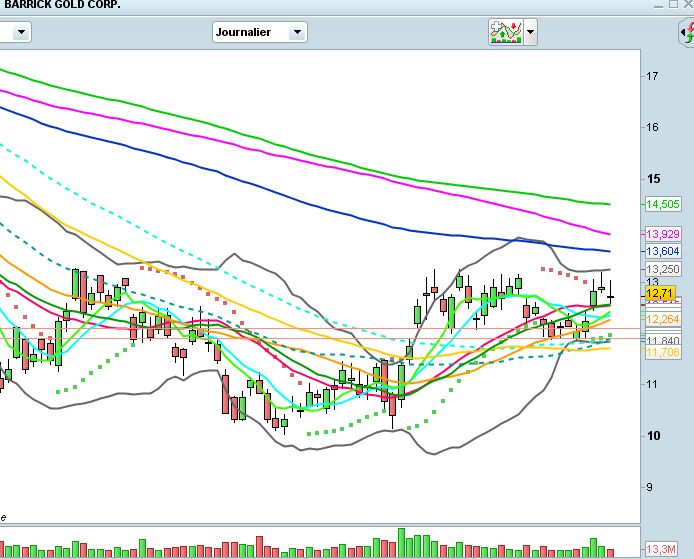This screenshot has width=694, height=559.
Task: Click the yellow 12,71 current price label
Action: [x=660, y=293]
